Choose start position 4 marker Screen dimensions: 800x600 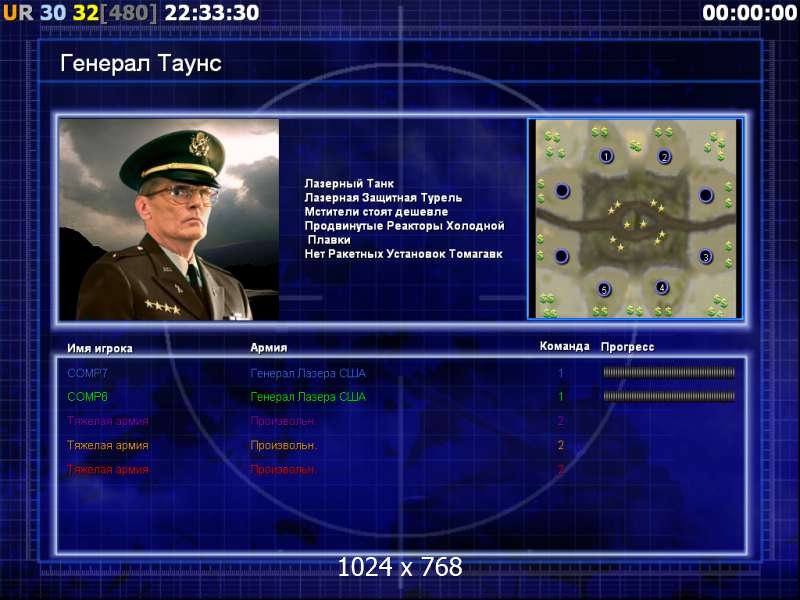(662, 287)
